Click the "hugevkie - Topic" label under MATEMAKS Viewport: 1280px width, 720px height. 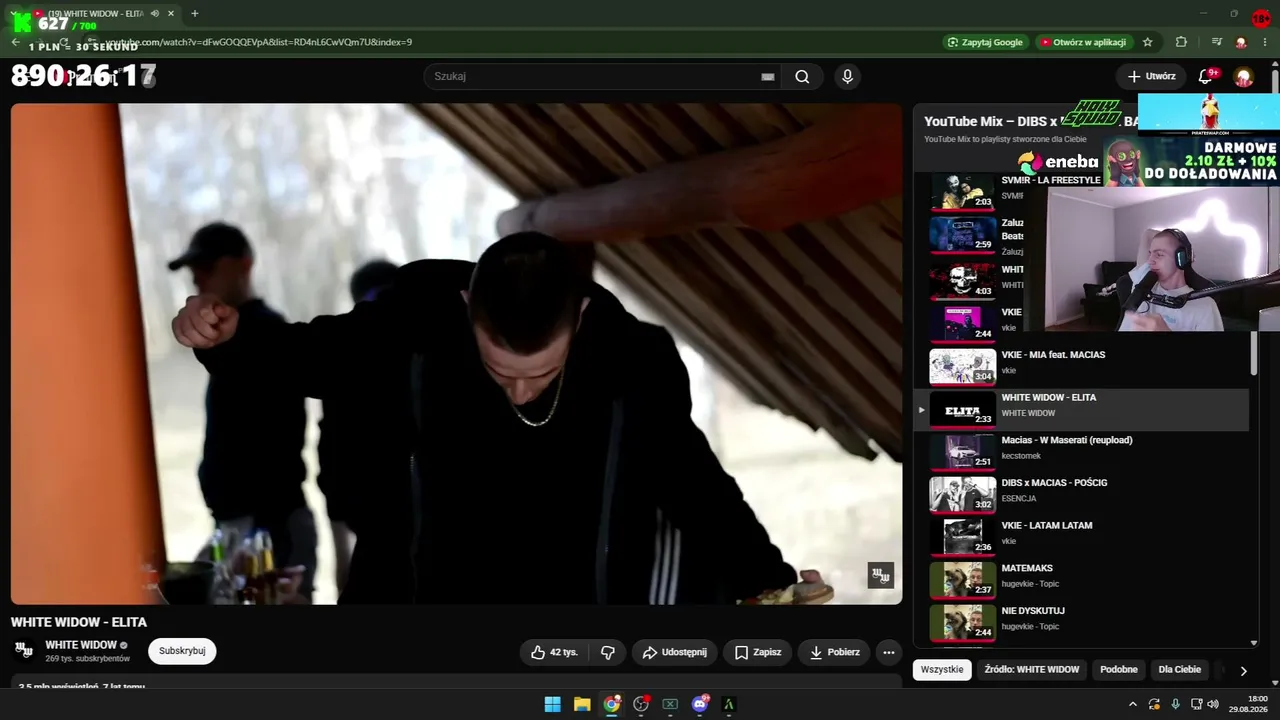click(x=1030, y=584)
